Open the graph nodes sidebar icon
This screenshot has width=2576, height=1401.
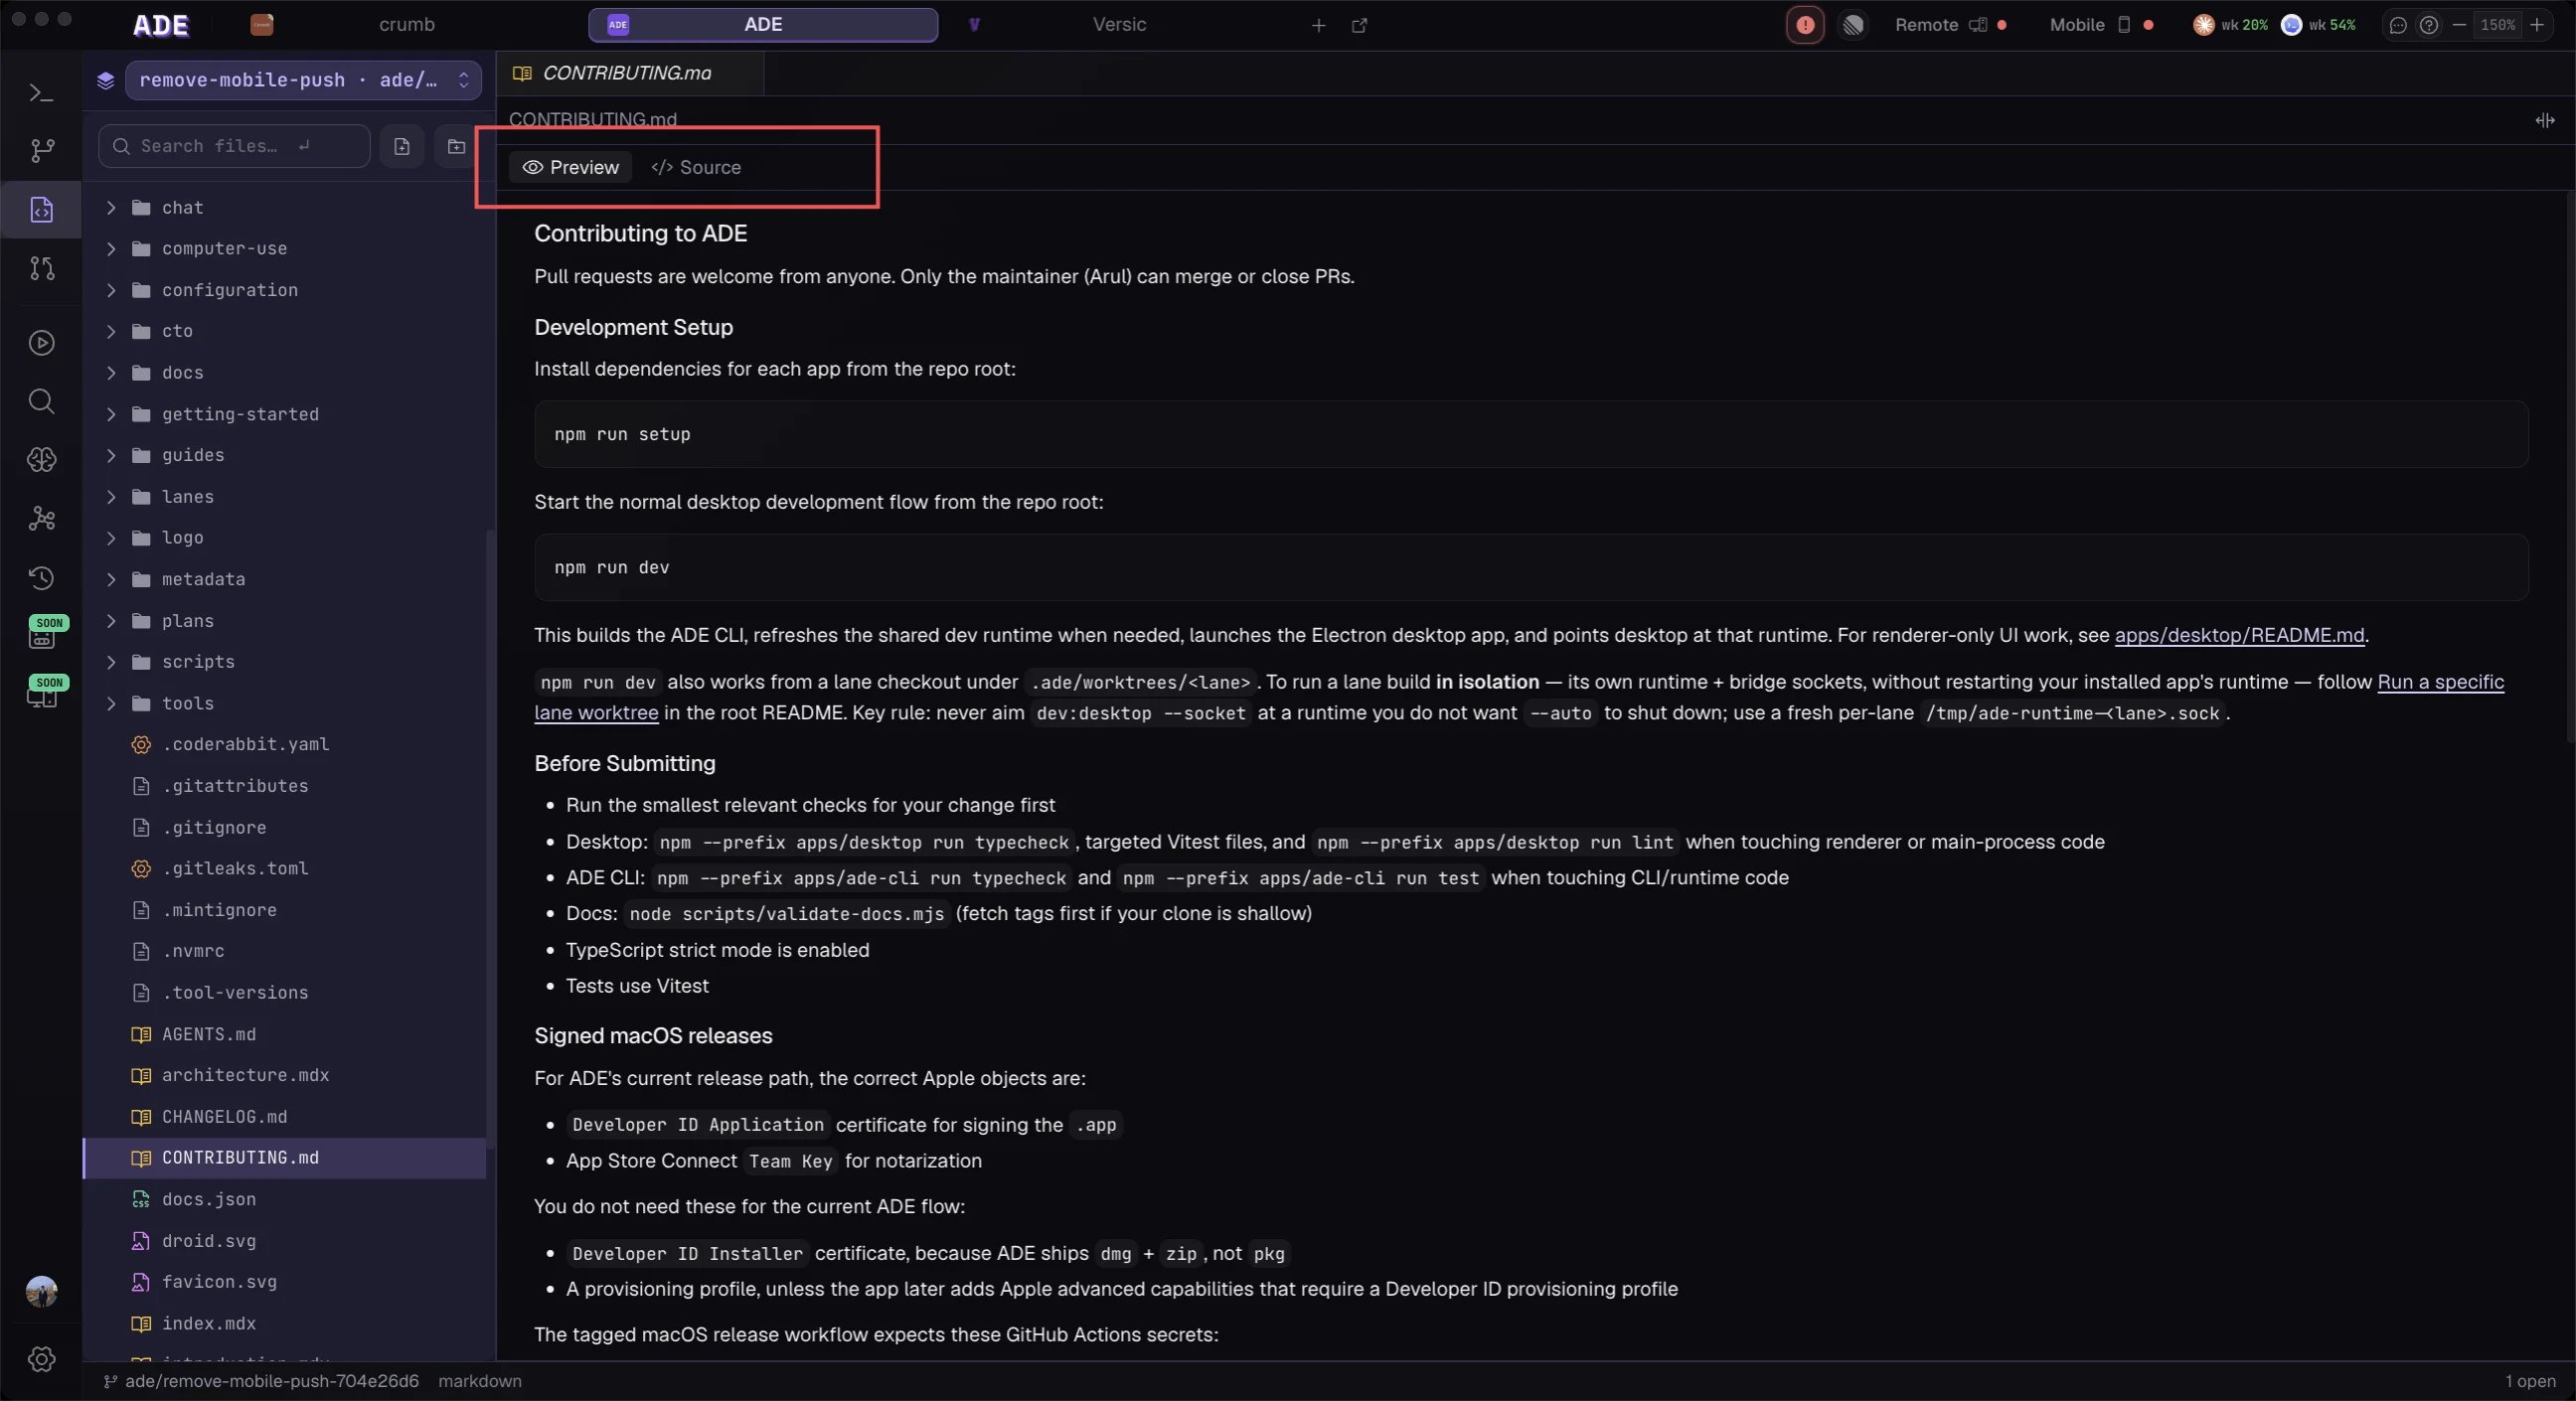pyautogui.click(x=41, y=519)
